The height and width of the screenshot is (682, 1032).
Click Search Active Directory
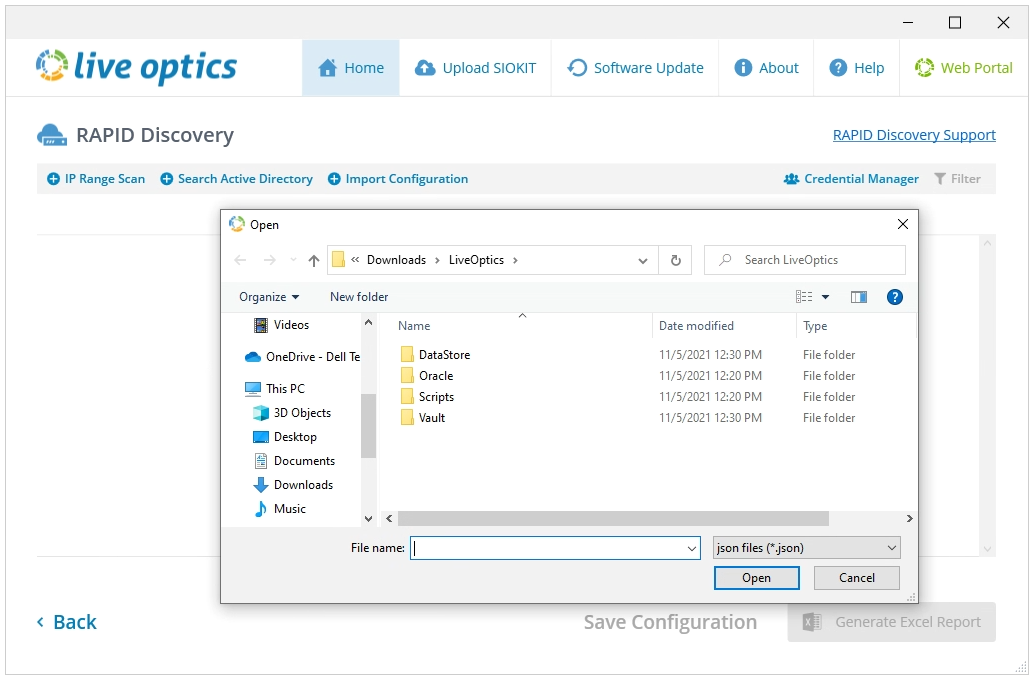pos(237,179)
